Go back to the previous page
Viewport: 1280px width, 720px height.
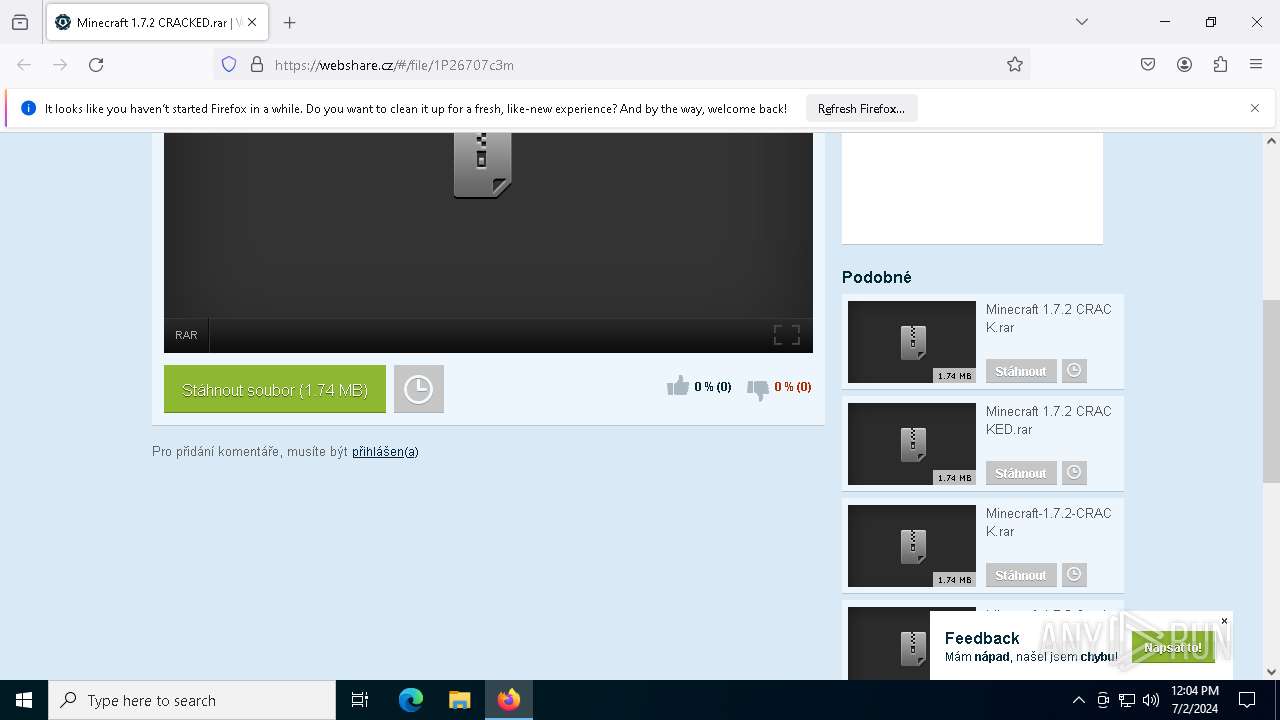tap(24, 65)
